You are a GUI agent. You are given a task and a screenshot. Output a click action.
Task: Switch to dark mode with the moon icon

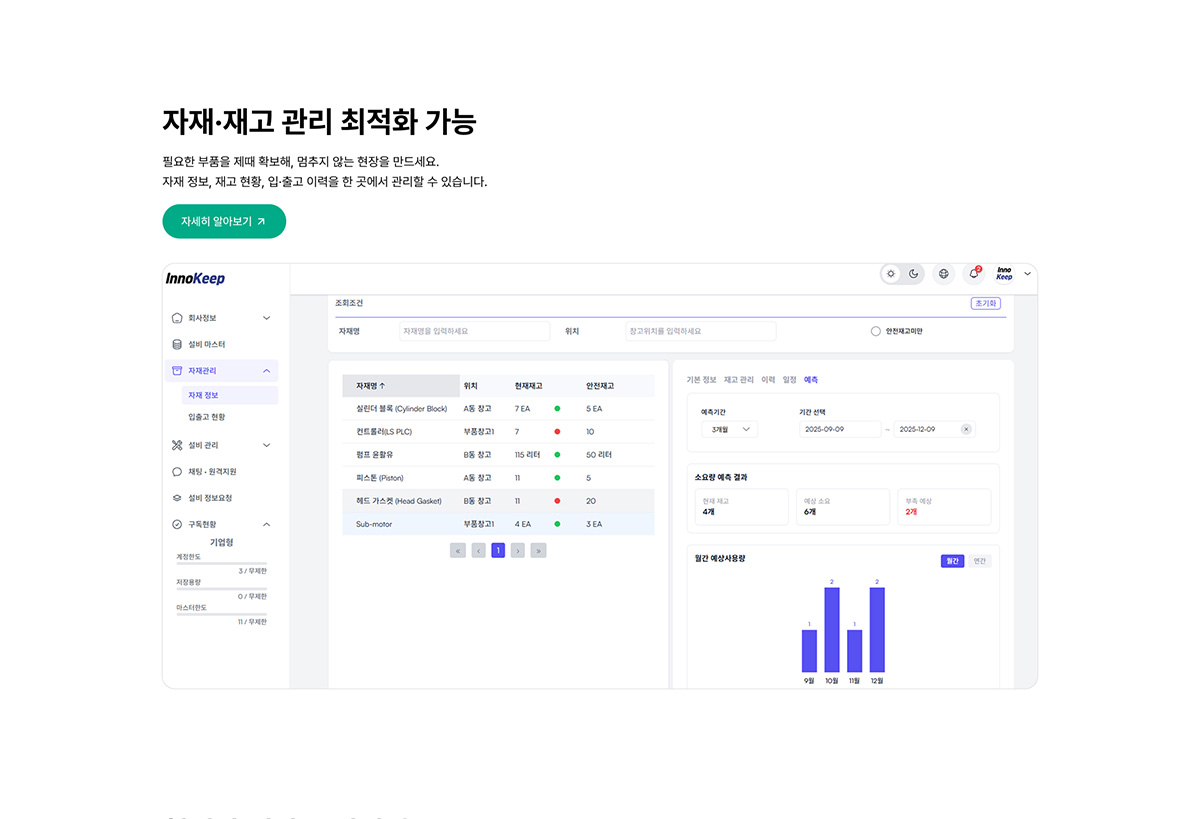tap(913, 274)
